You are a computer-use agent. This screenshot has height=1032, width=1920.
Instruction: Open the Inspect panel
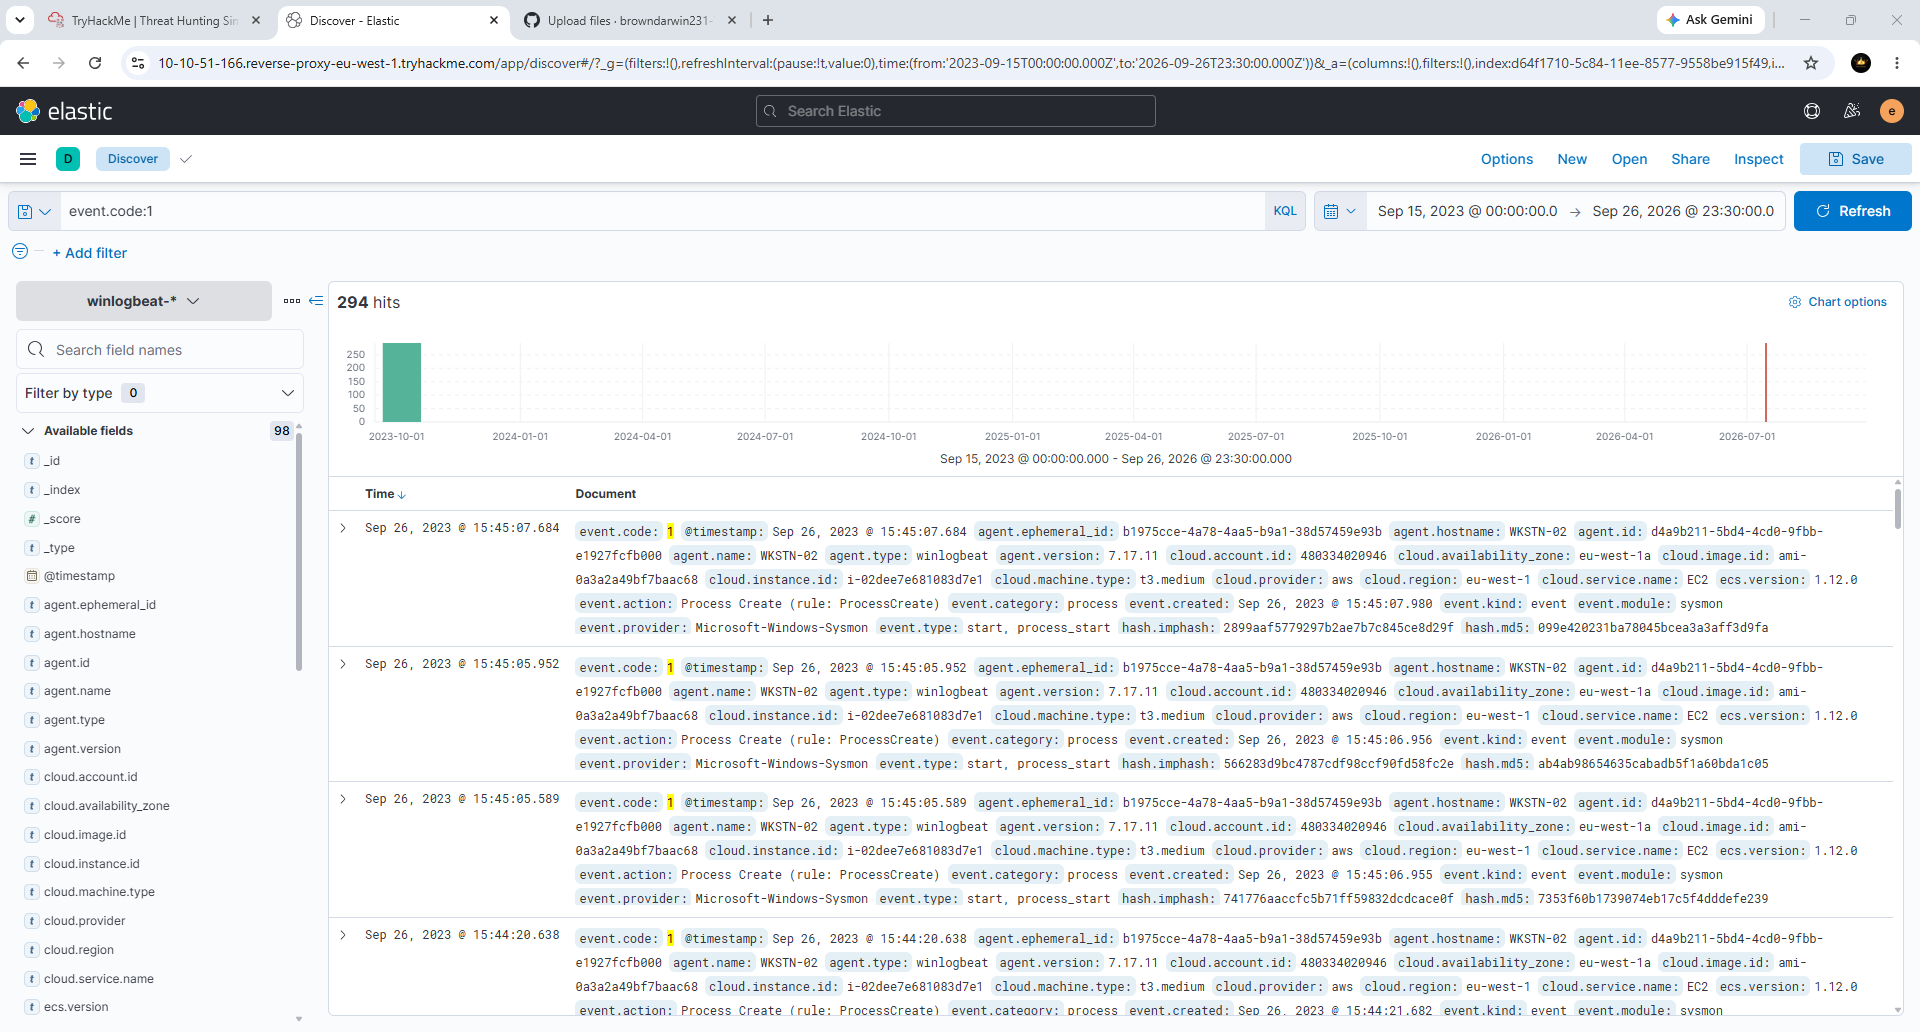click(1758, 159)
